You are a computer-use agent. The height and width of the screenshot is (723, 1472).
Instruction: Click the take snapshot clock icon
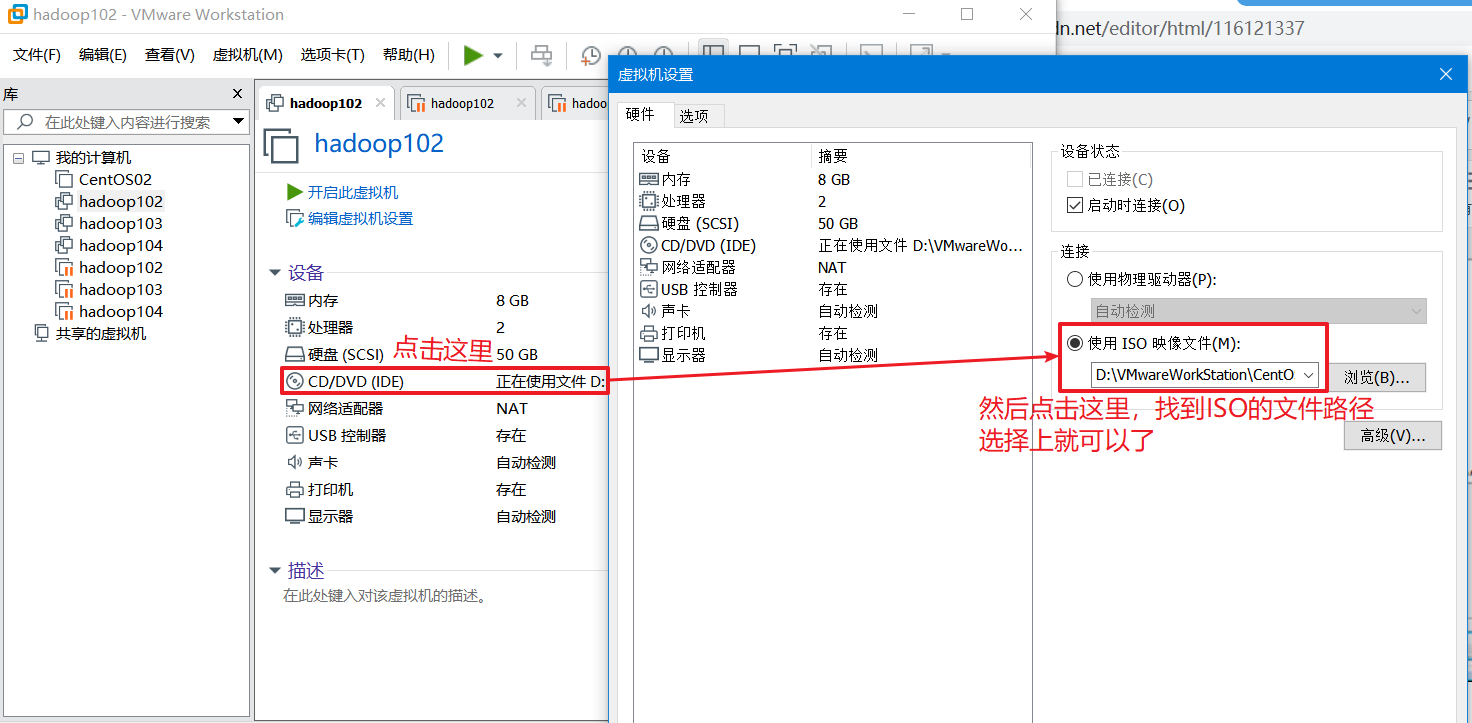tap(591, 56)
